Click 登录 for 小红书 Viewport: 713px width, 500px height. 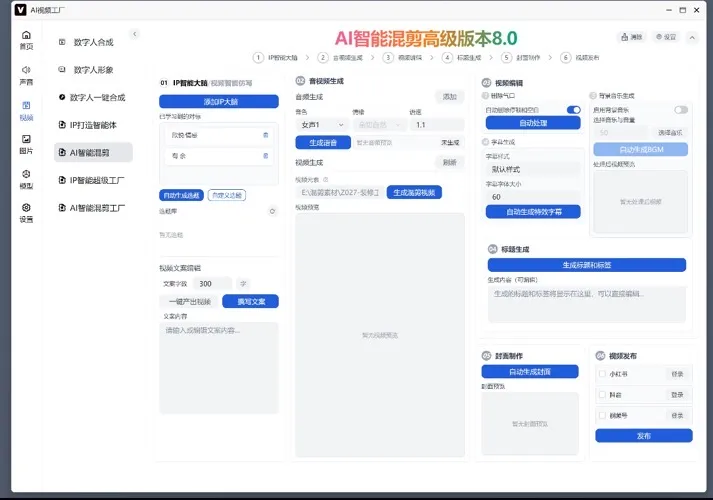[x=677, y=374]
